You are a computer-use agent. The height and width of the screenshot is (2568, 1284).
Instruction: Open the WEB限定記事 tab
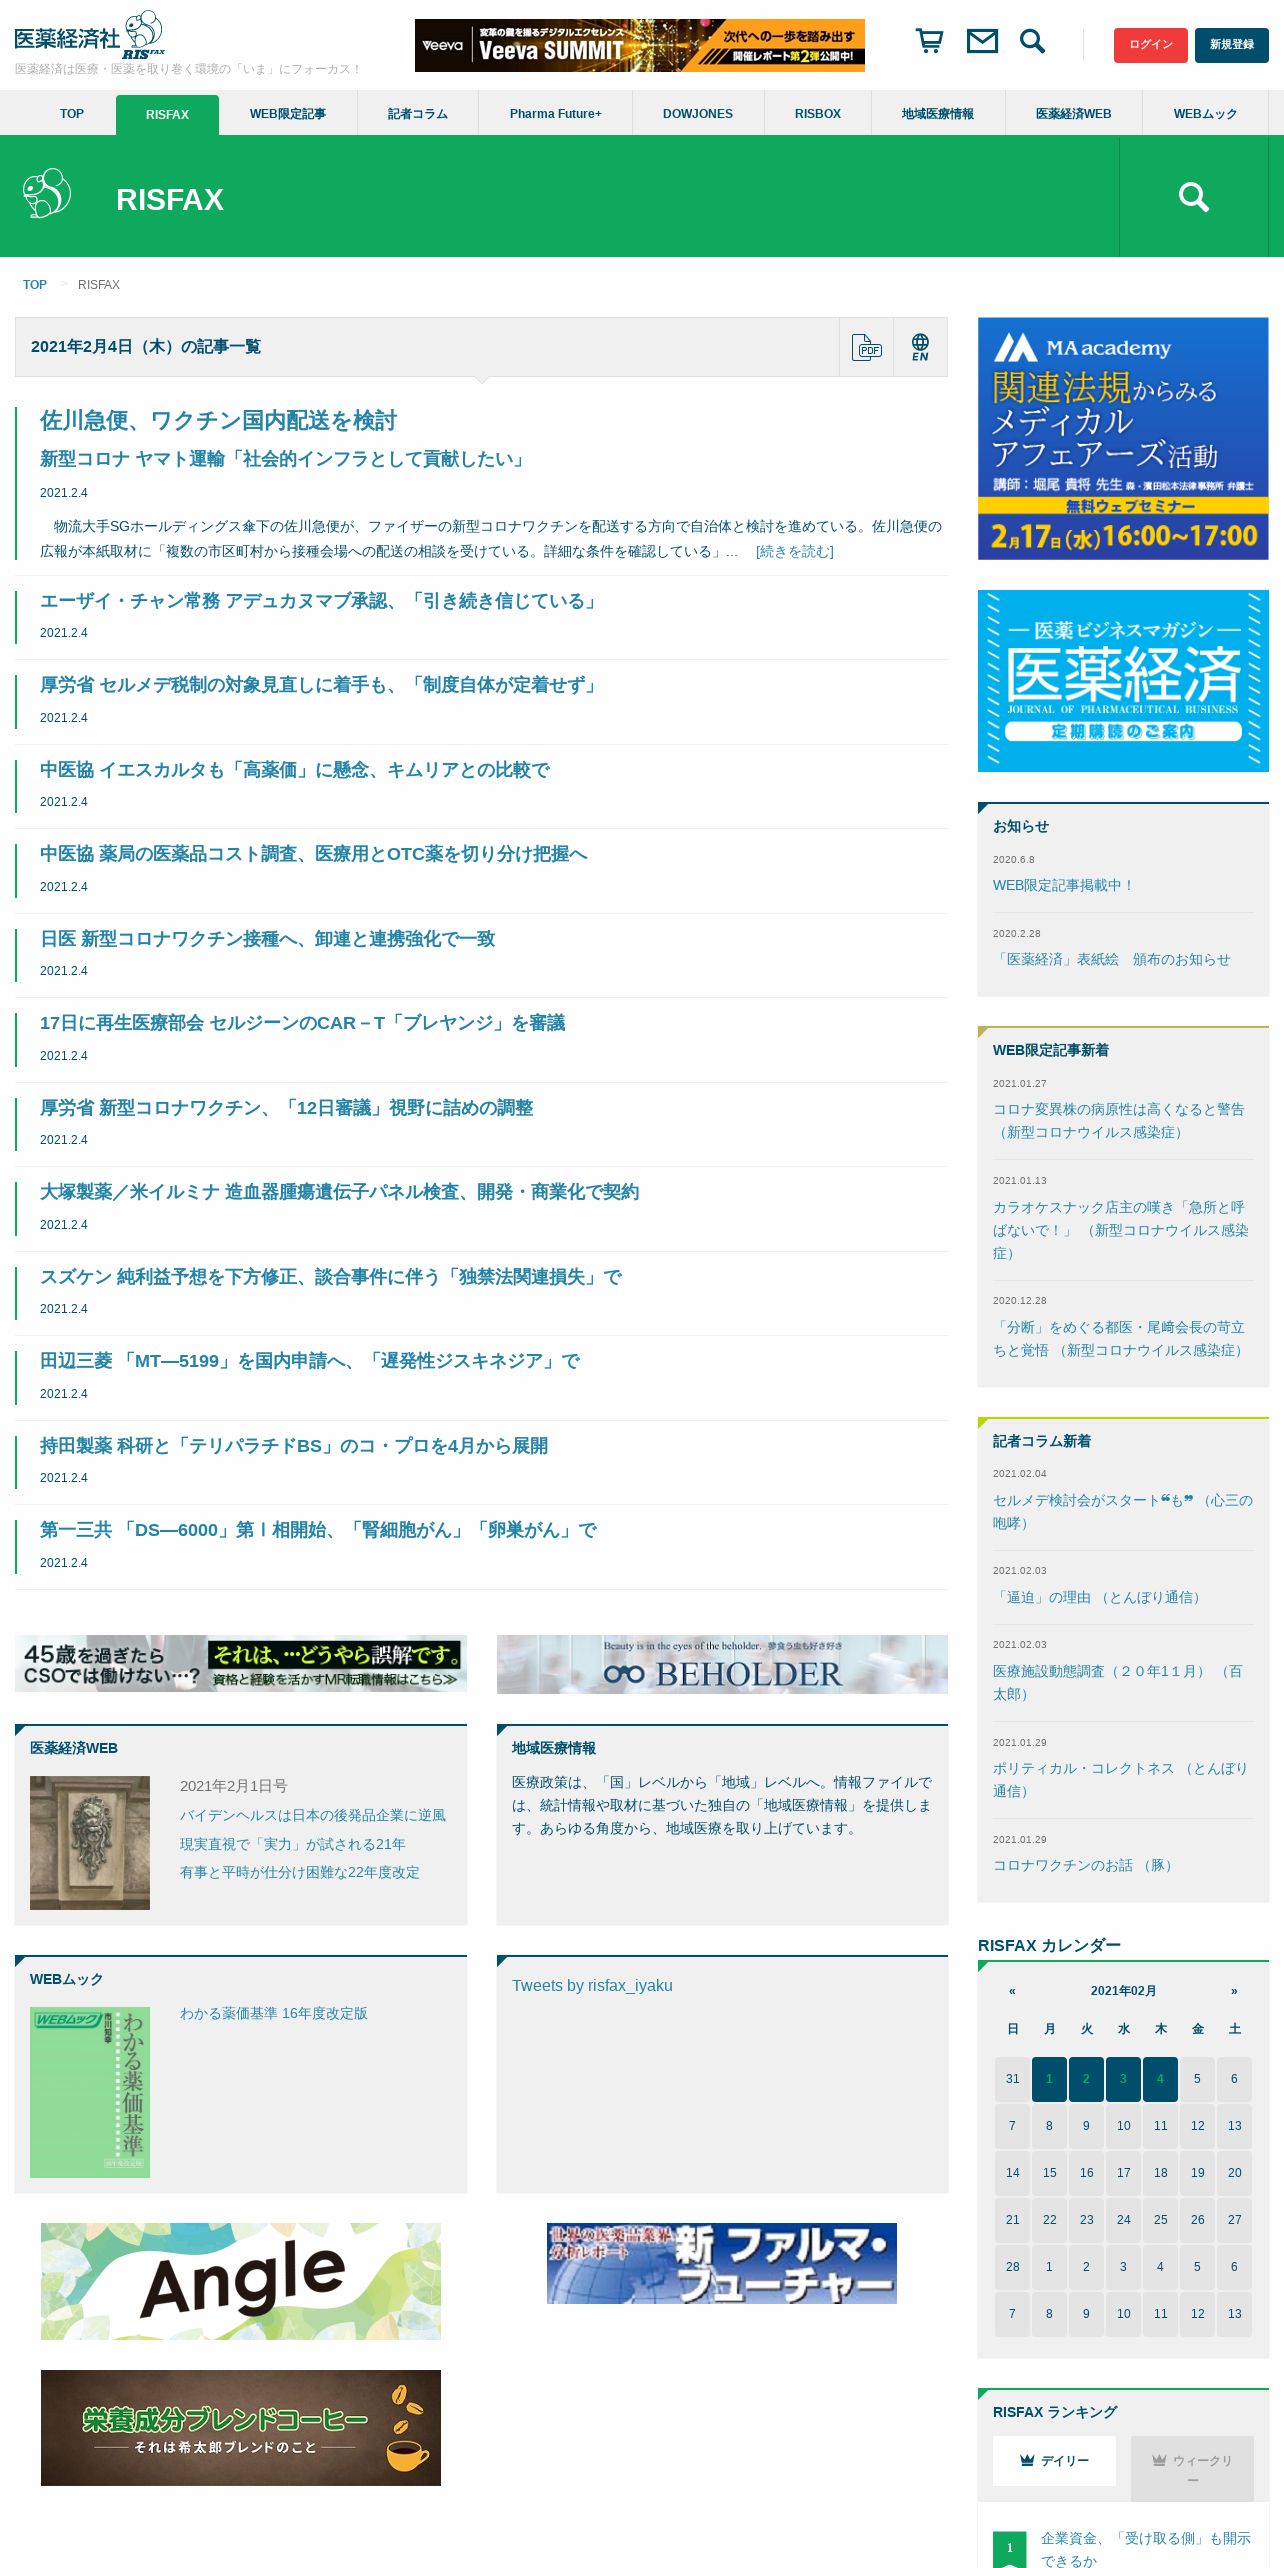pos(288,114)
